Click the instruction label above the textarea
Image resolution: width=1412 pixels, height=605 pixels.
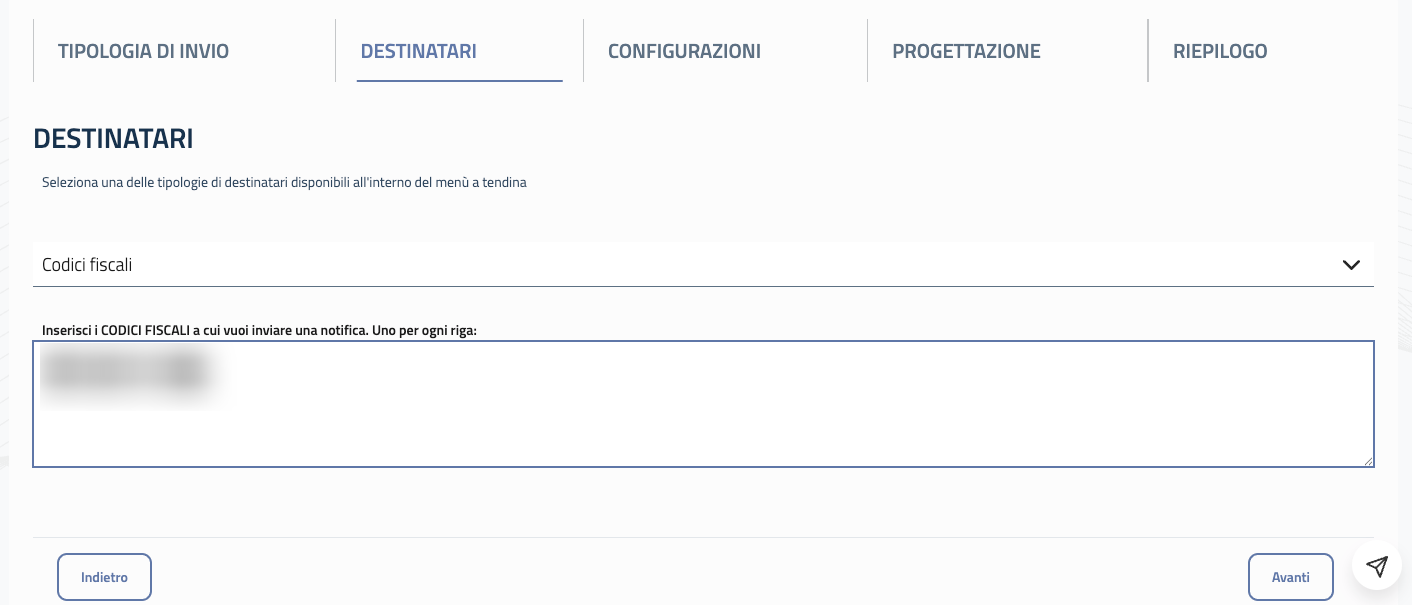259,329
